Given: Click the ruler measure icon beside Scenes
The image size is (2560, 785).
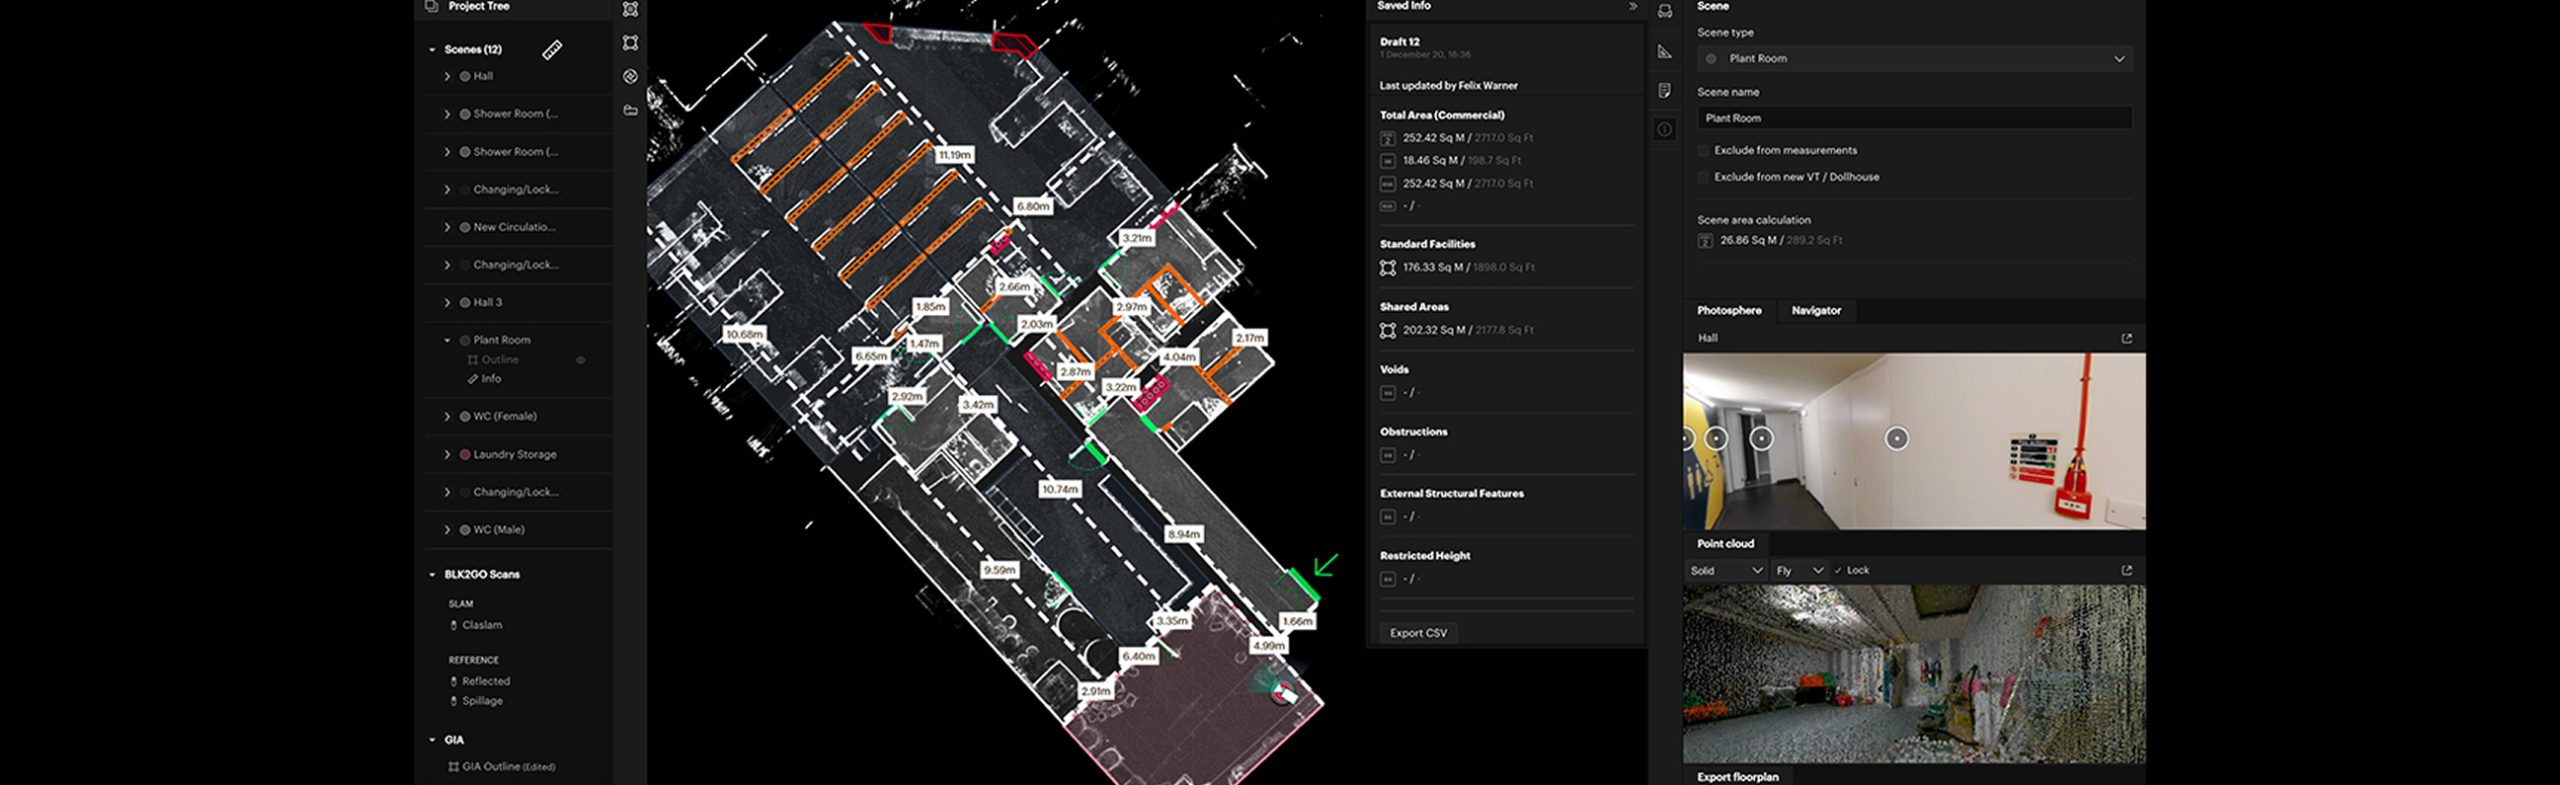Looking at the screenshot, I should pos(552,50).
